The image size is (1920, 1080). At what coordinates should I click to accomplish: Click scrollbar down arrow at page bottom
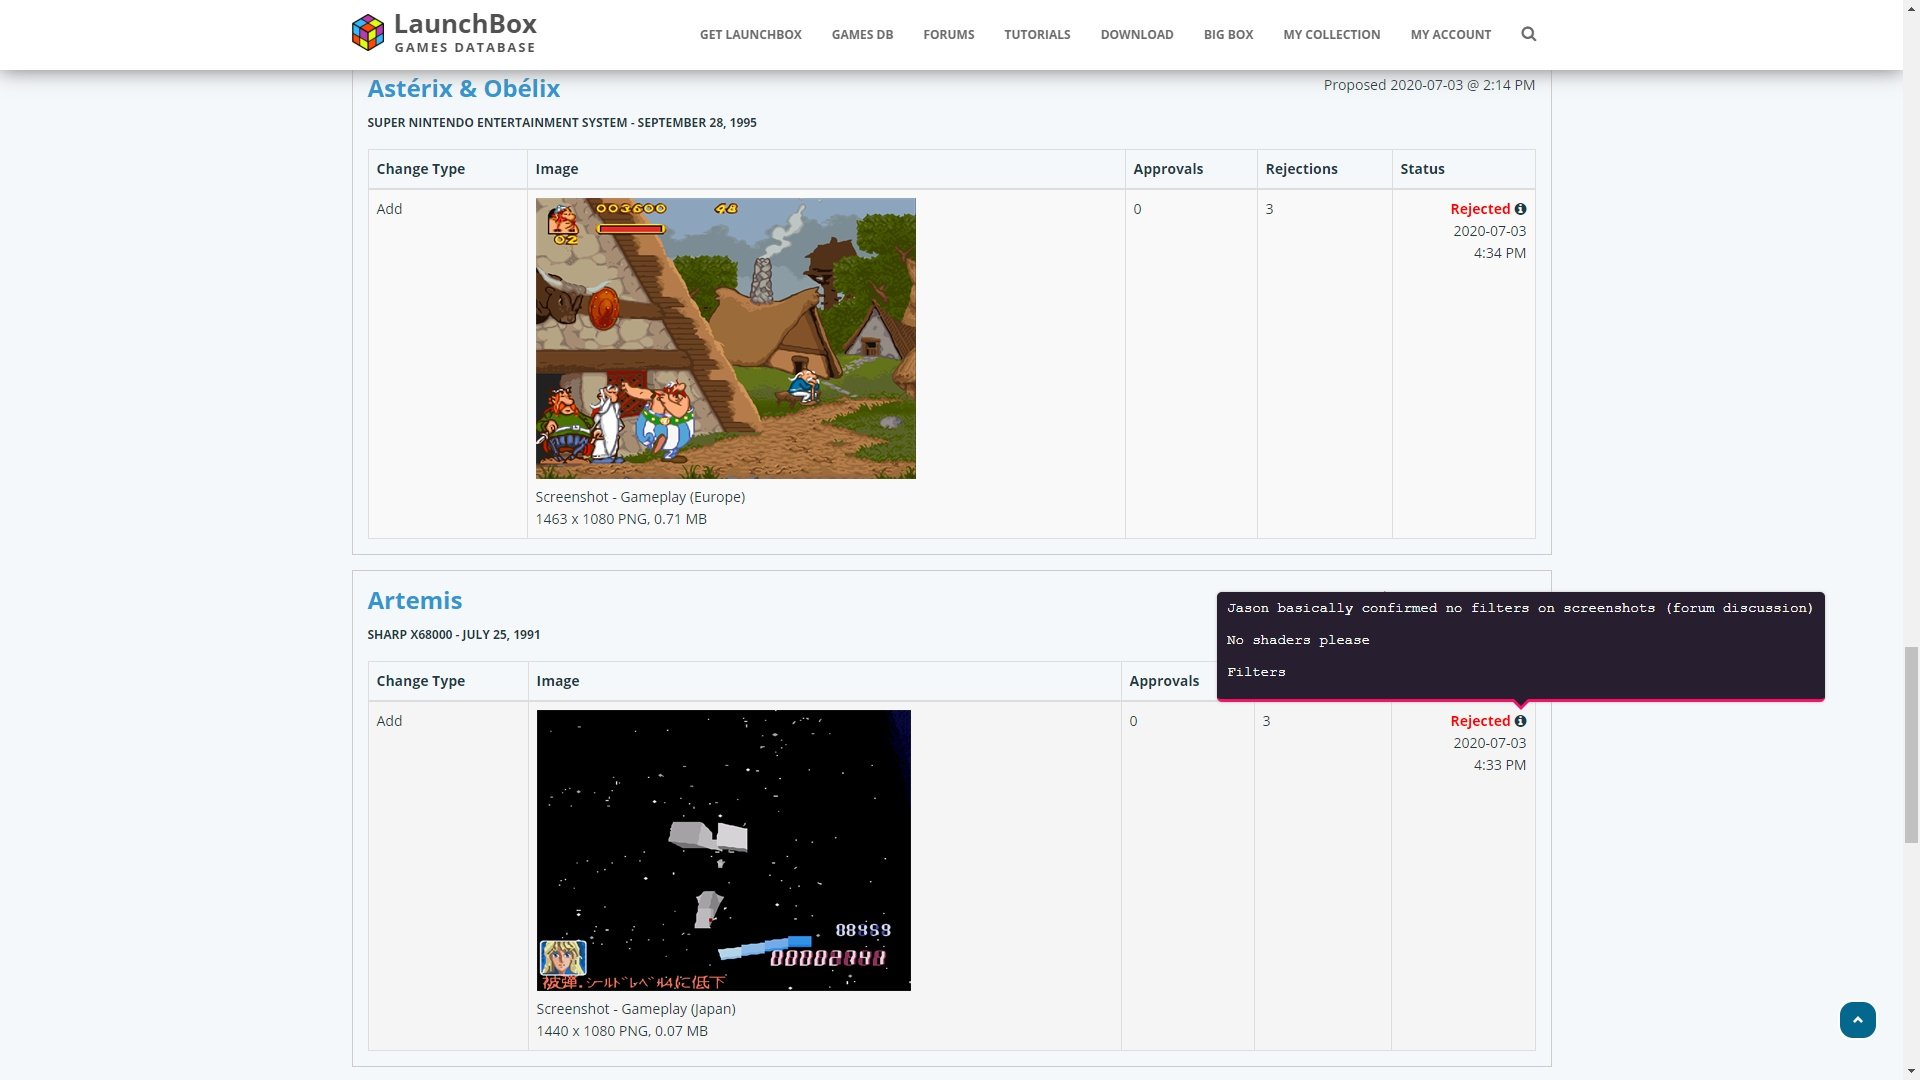point(1911,1071)
